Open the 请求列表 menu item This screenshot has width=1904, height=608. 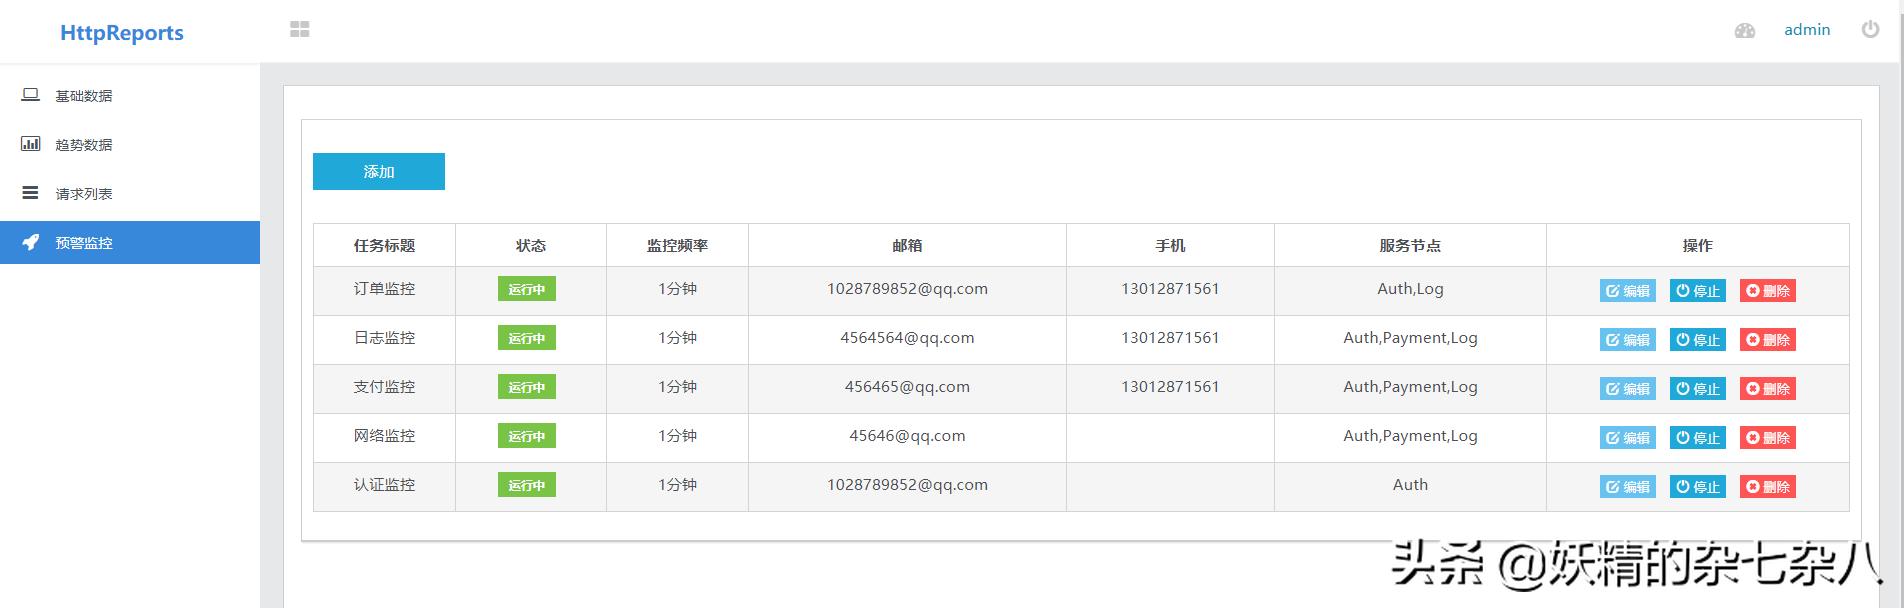click(x=130, y=194)
